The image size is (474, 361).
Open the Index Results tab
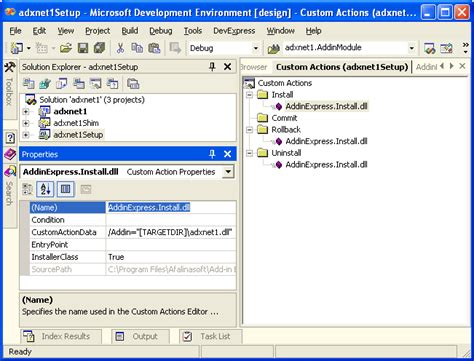[x=61, y=336]
